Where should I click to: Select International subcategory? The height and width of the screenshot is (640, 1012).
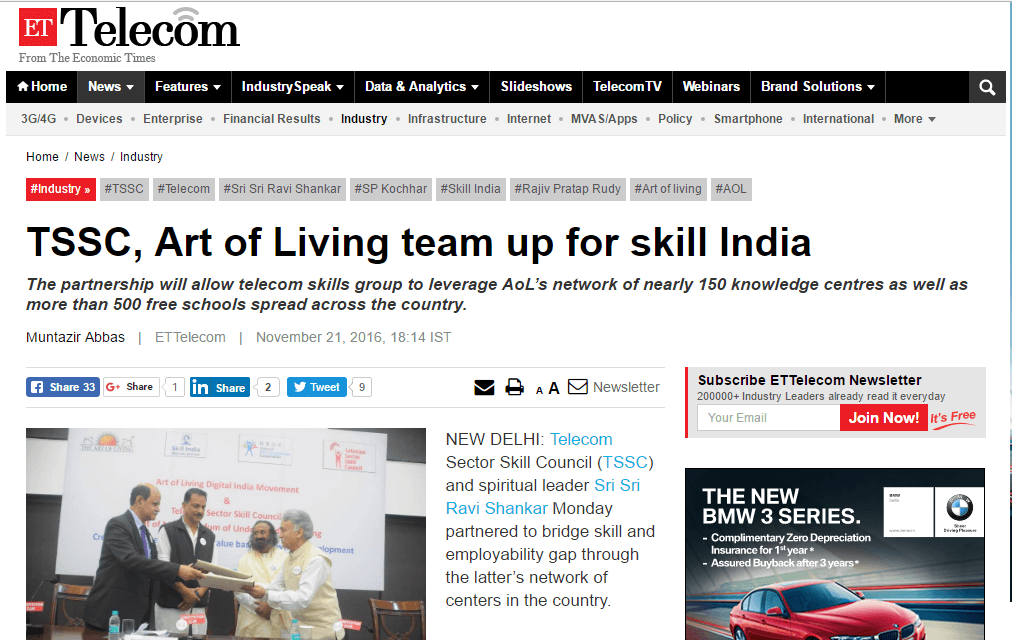838,119
